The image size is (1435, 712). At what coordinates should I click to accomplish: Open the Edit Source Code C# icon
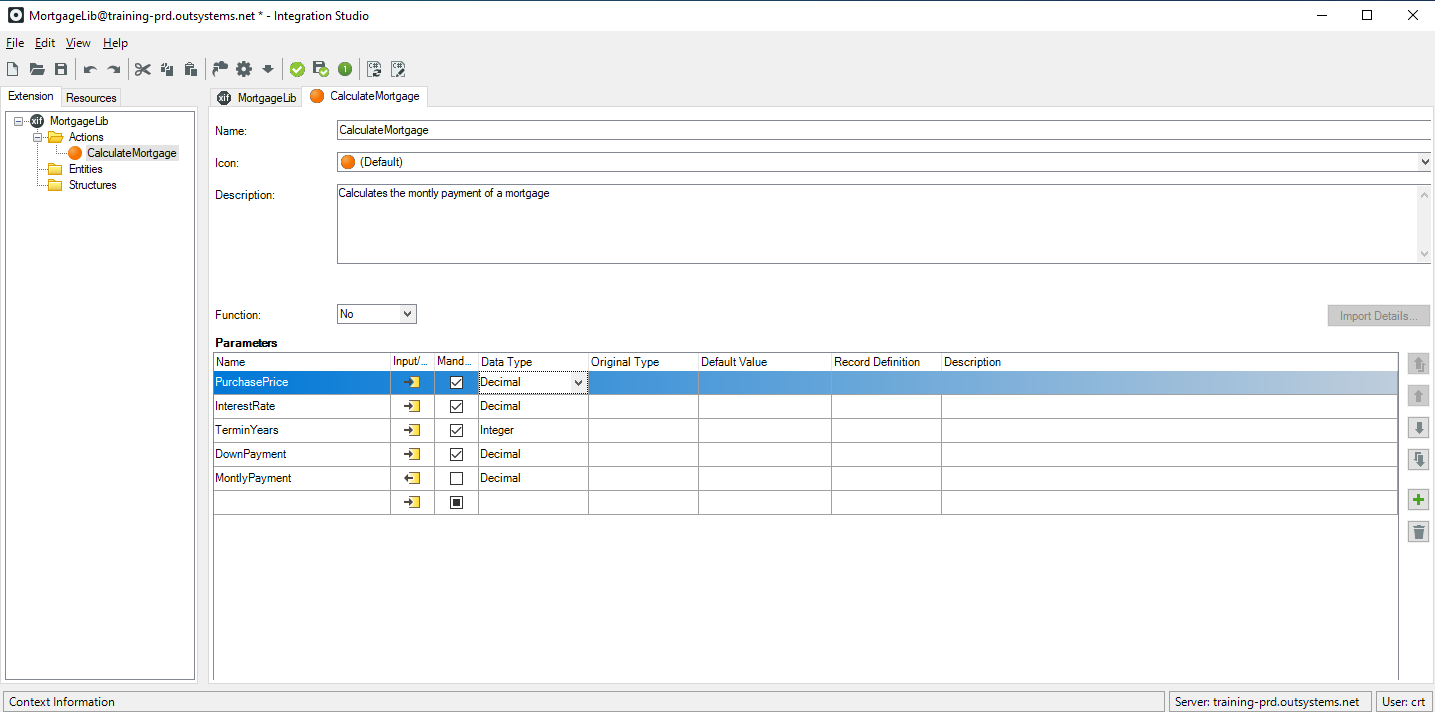[398, 68]
